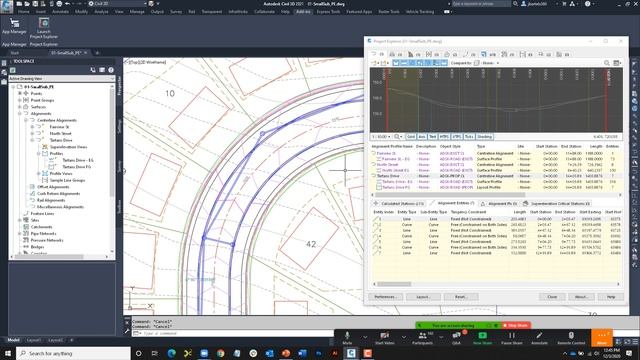The height and width of the screenshot is (360, 640).
Task: Click the Civil 3D application menu logo
Action: (x=6, y=7)
